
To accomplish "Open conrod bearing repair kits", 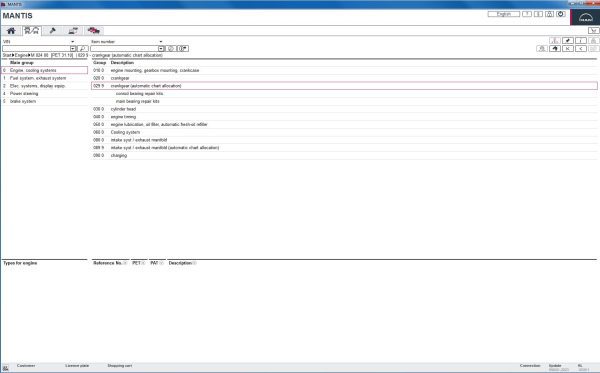I will pyautogui.click(x=344, y=94).
